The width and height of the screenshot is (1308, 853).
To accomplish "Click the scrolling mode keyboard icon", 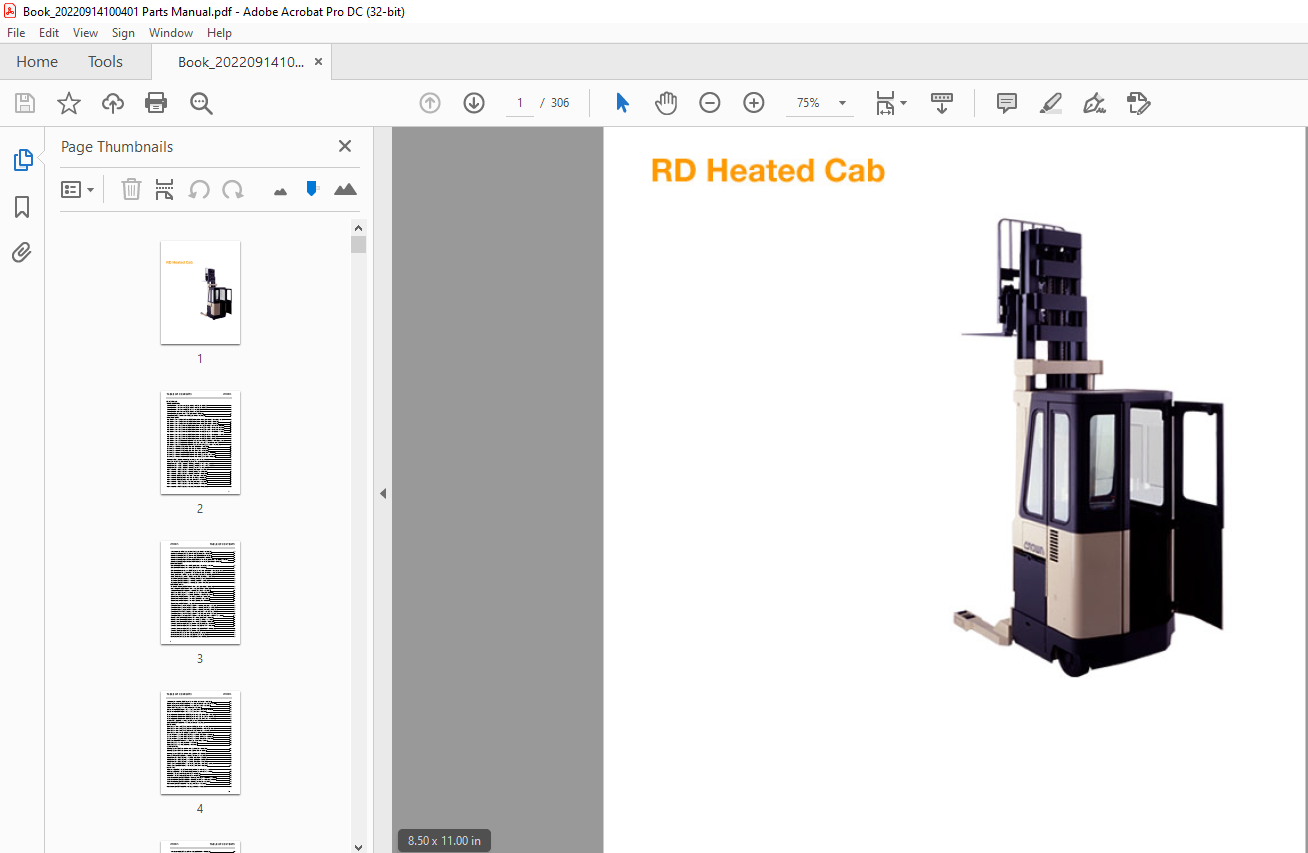I will pos(942,103).
